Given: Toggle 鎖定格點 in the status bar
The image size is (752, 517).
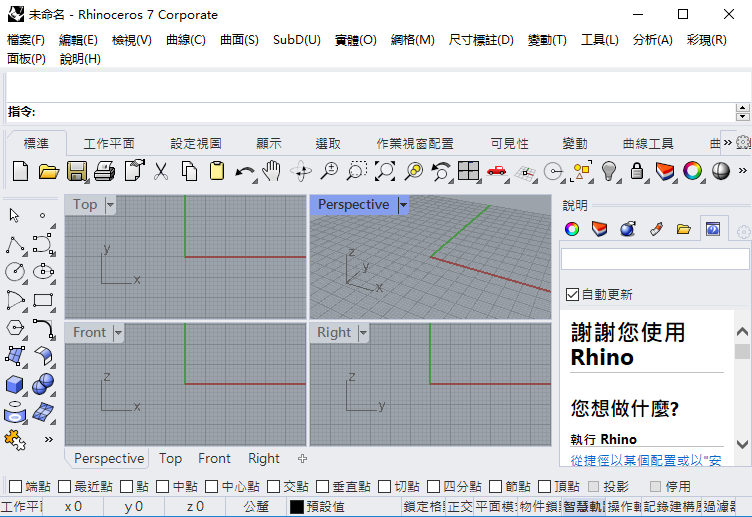Looking at the screenshot, I should pyautogui.click(x=423, y=506).
